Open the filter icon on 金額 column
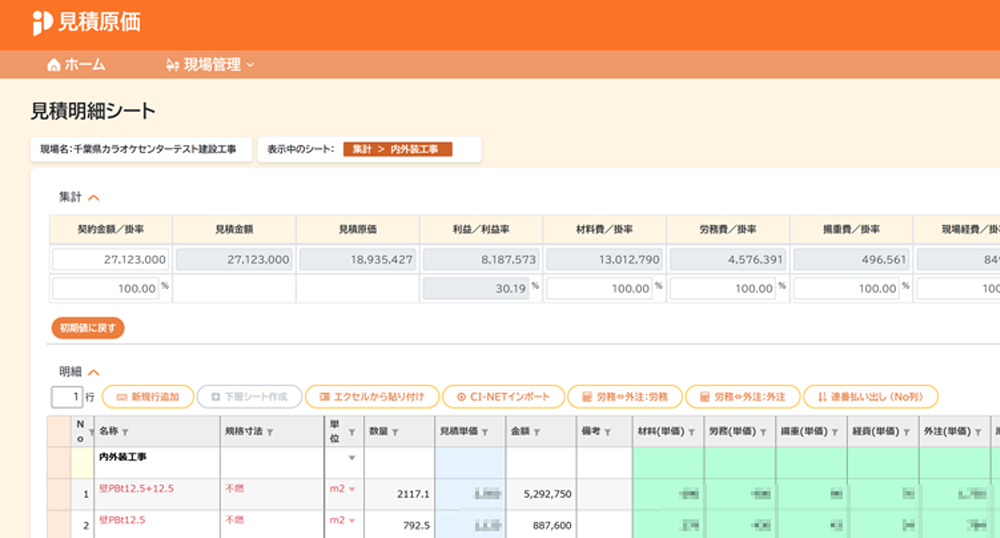Viewport: 1000px width, 538px height. [537, 432]
